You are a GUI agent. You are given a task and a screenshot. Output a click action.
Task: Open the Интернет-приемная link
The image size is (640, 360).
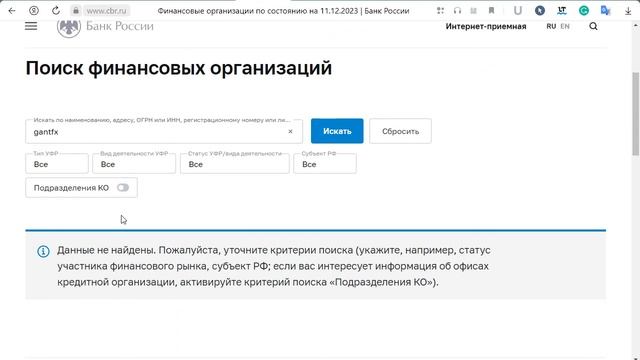[486, 27]
